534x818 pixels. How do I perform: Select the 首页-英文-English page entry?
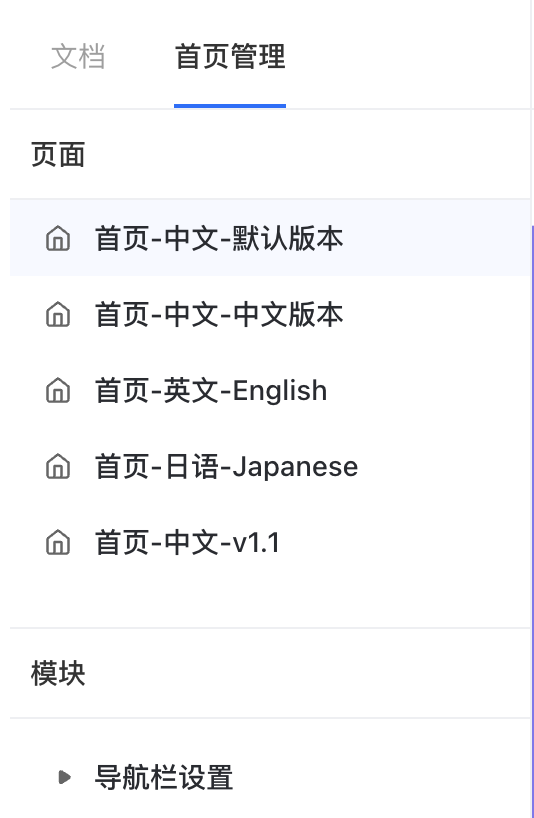(211, 390)
